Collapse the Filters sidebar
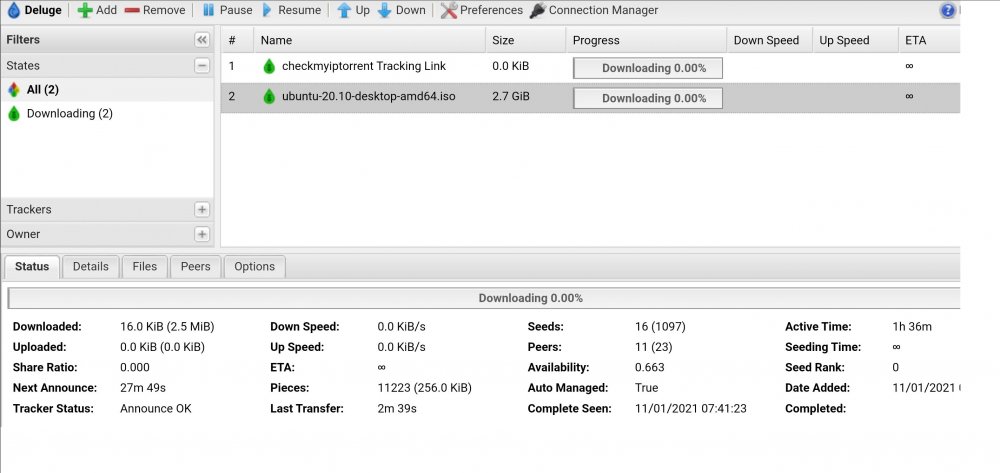The width and height of the screenshot is (1000, 473). (202, 40)
